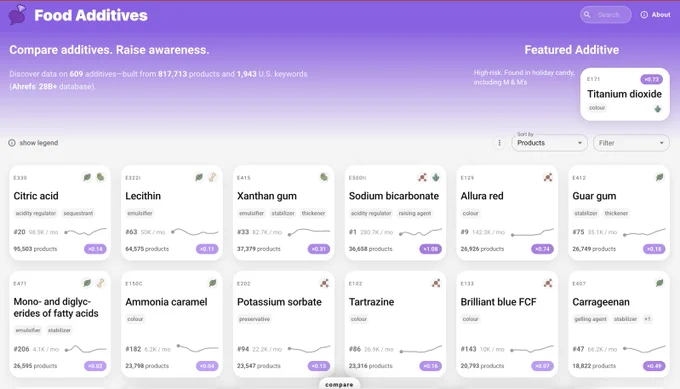This screenshot has width=680, height=389.
Task: Click the leaf icon on Carrageenan card
Action: click(x=660, y=283)
